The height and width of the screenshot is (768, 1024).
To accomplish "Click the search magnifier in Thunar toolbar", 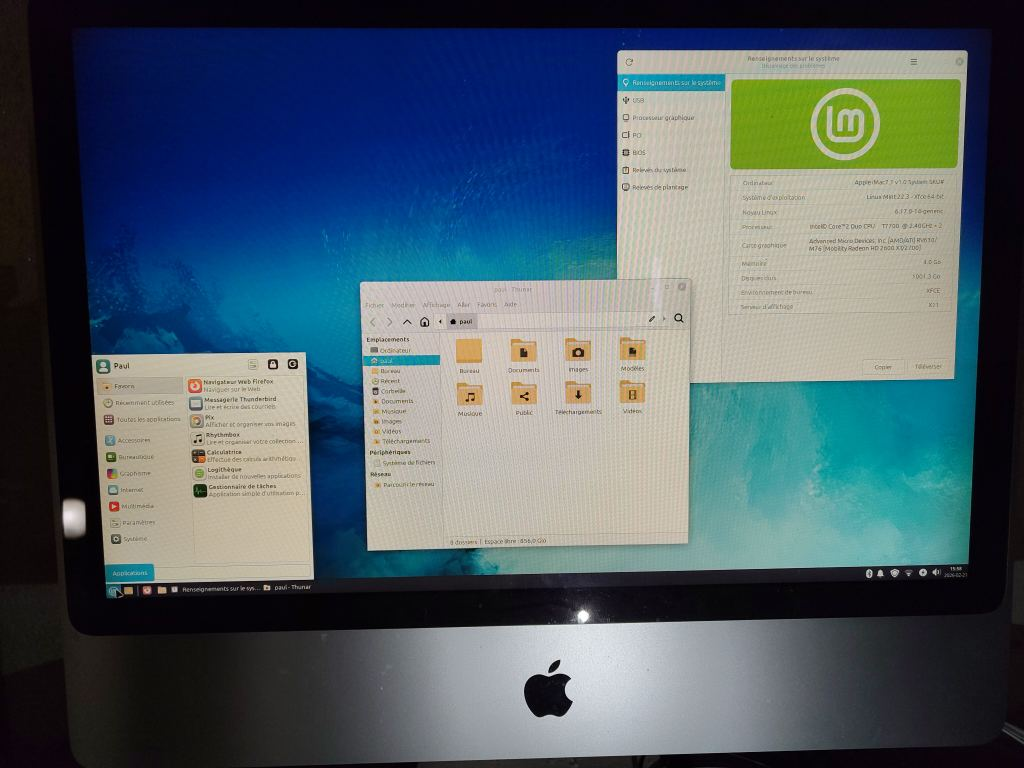I will pos(679,319).
